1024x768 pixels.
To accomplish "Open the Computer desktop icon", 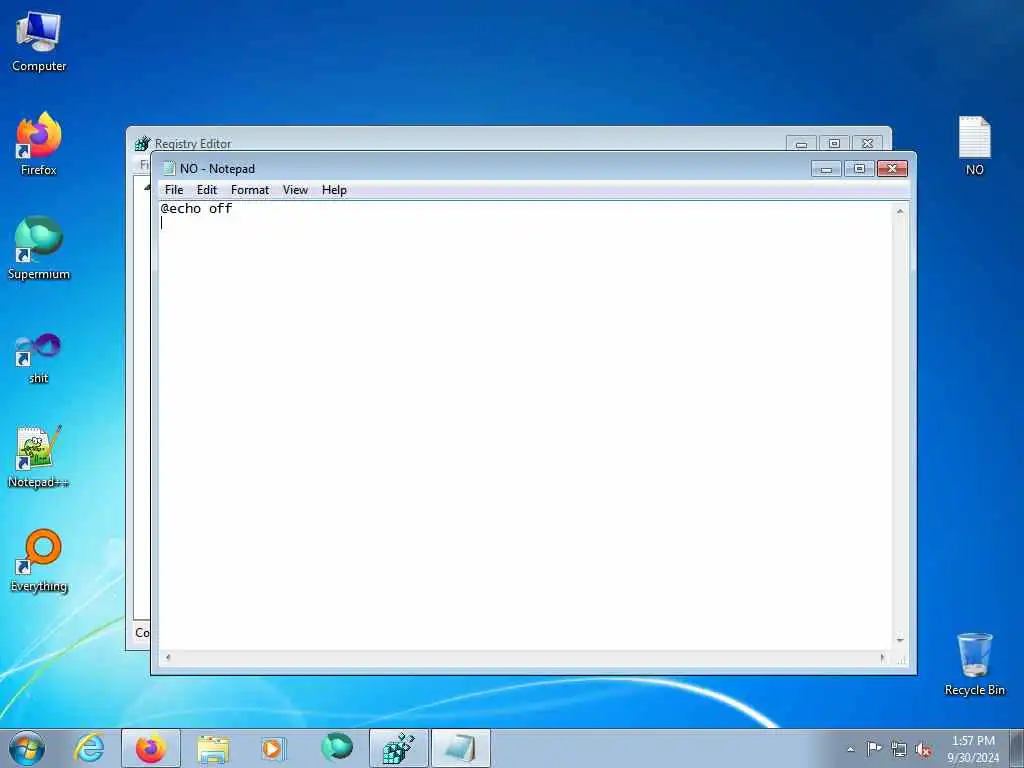I will coord(39,42).
